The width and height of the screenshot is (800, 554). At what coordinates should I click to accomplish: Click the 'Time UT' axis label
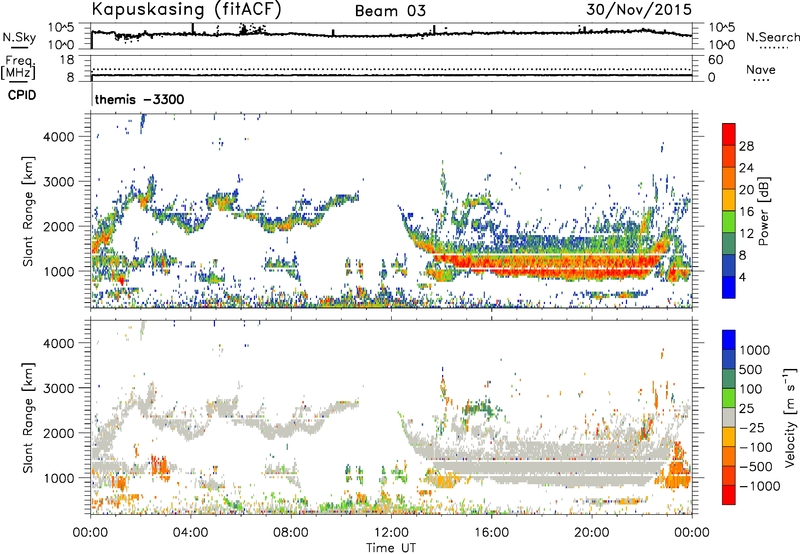click(x=391, y=548)
